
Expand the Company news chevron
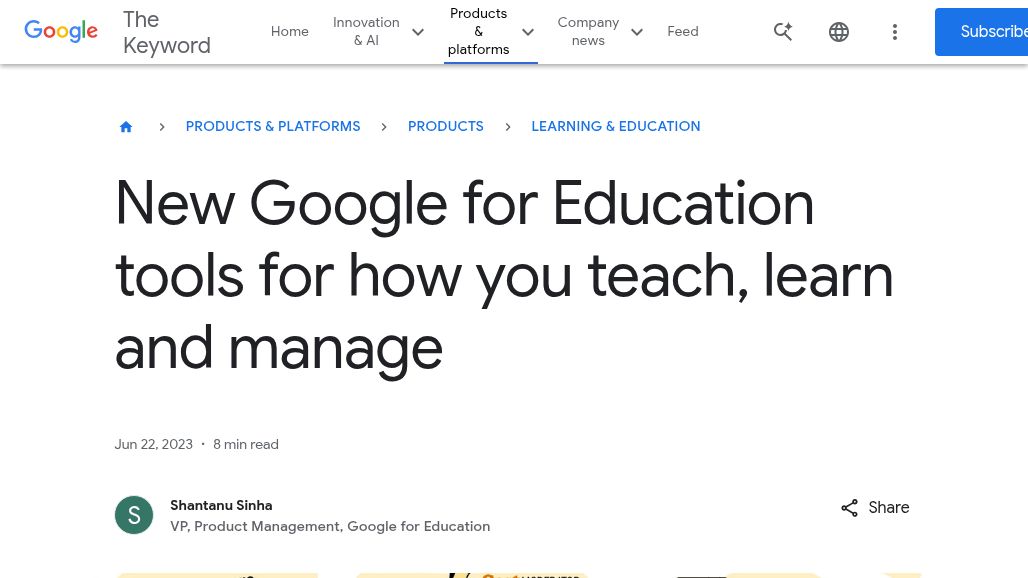click(x=636, y=32)
